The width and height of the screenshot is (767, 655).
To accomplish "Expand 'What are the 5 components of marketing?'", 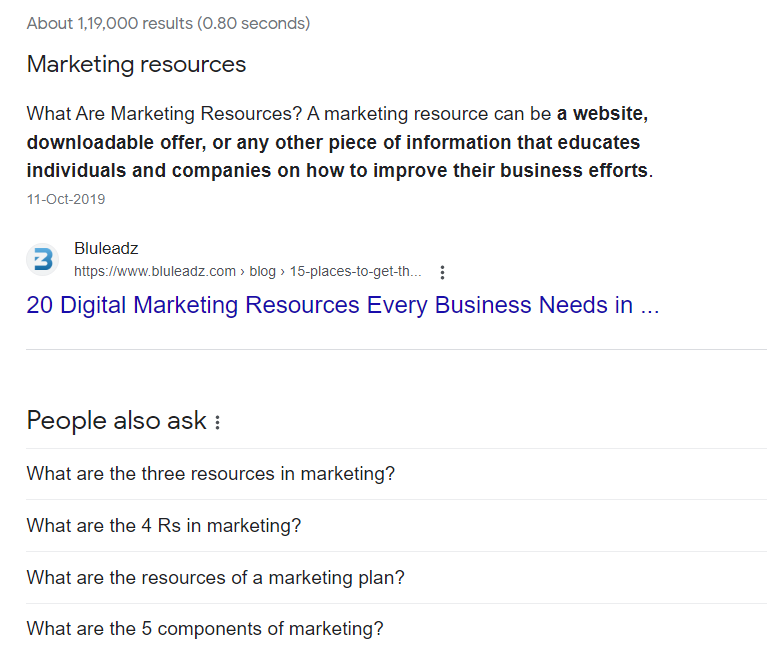I will tap(396, 629).
